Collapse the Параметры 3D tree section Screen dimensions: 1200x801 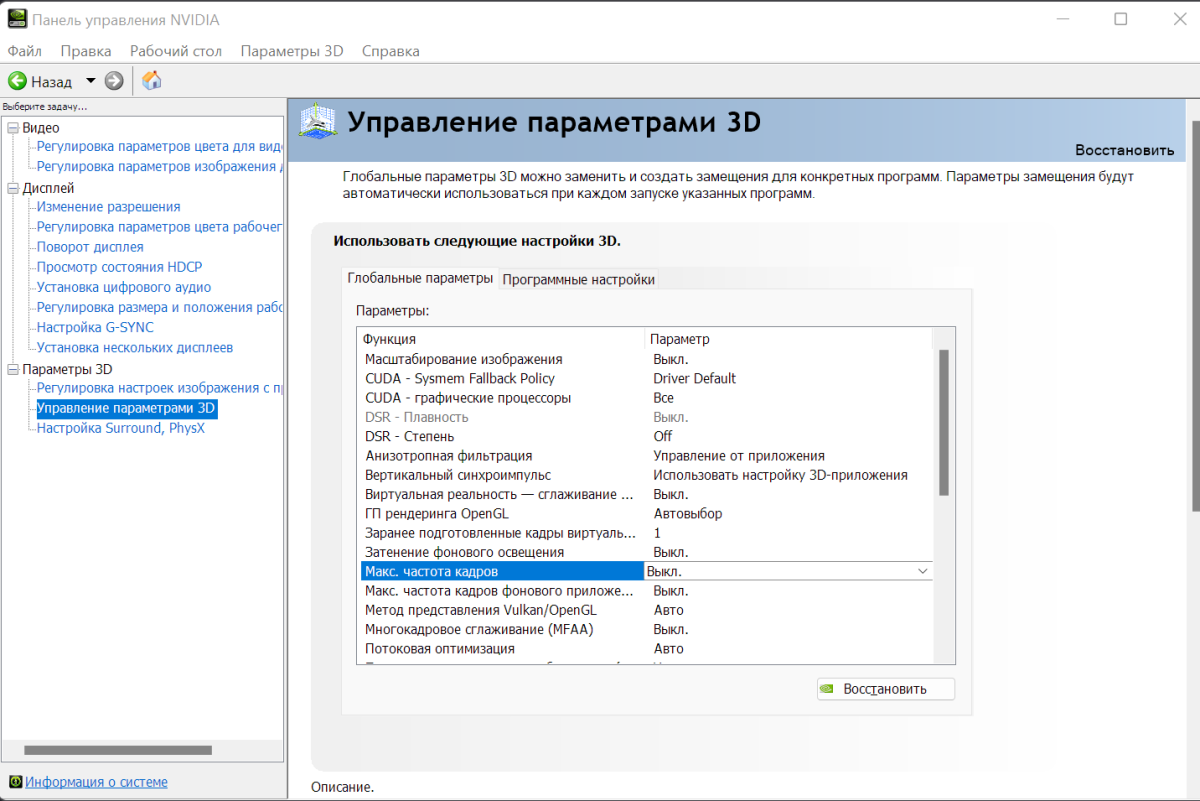[x=12, y=369]
